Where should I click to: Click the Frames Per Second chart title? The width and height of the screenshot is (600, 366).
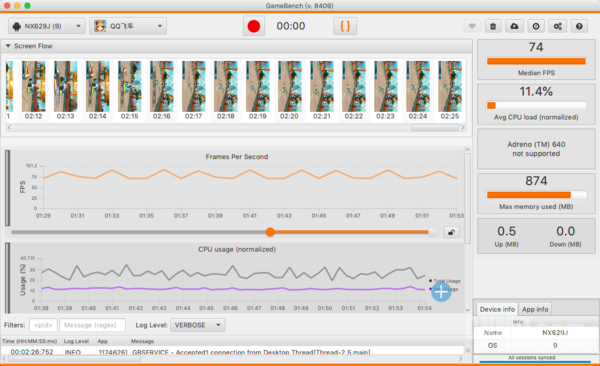coord(237,157)
